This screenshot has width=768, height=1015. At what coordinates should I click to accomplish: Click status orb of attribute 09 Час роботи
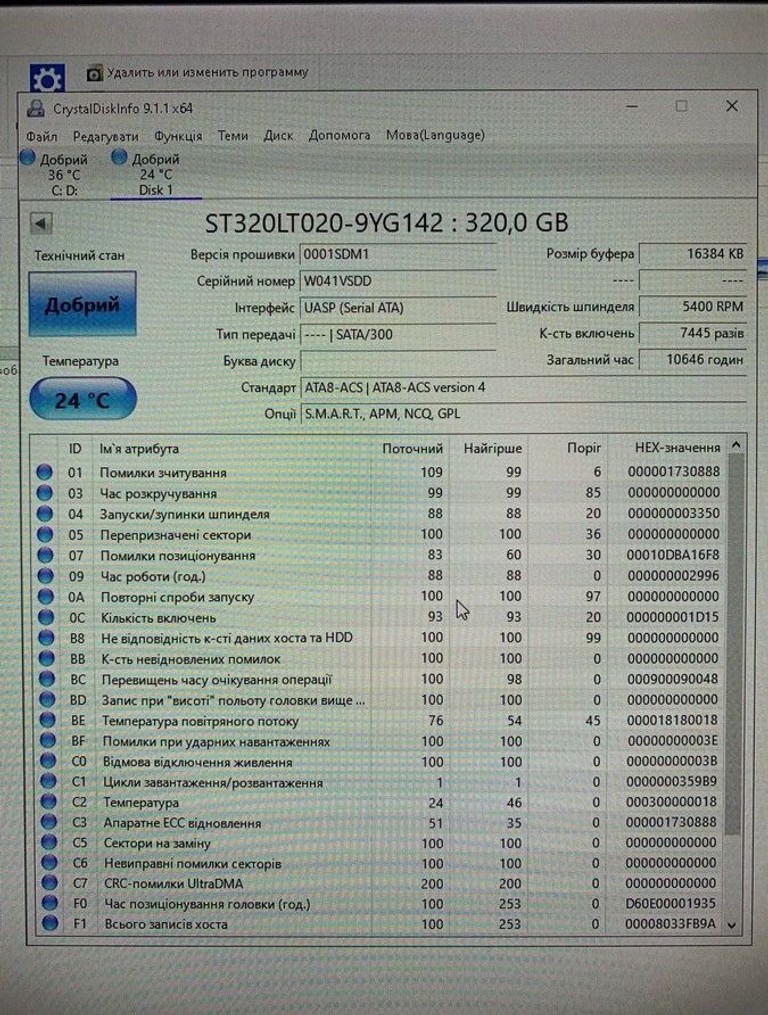tap(45, 576)
